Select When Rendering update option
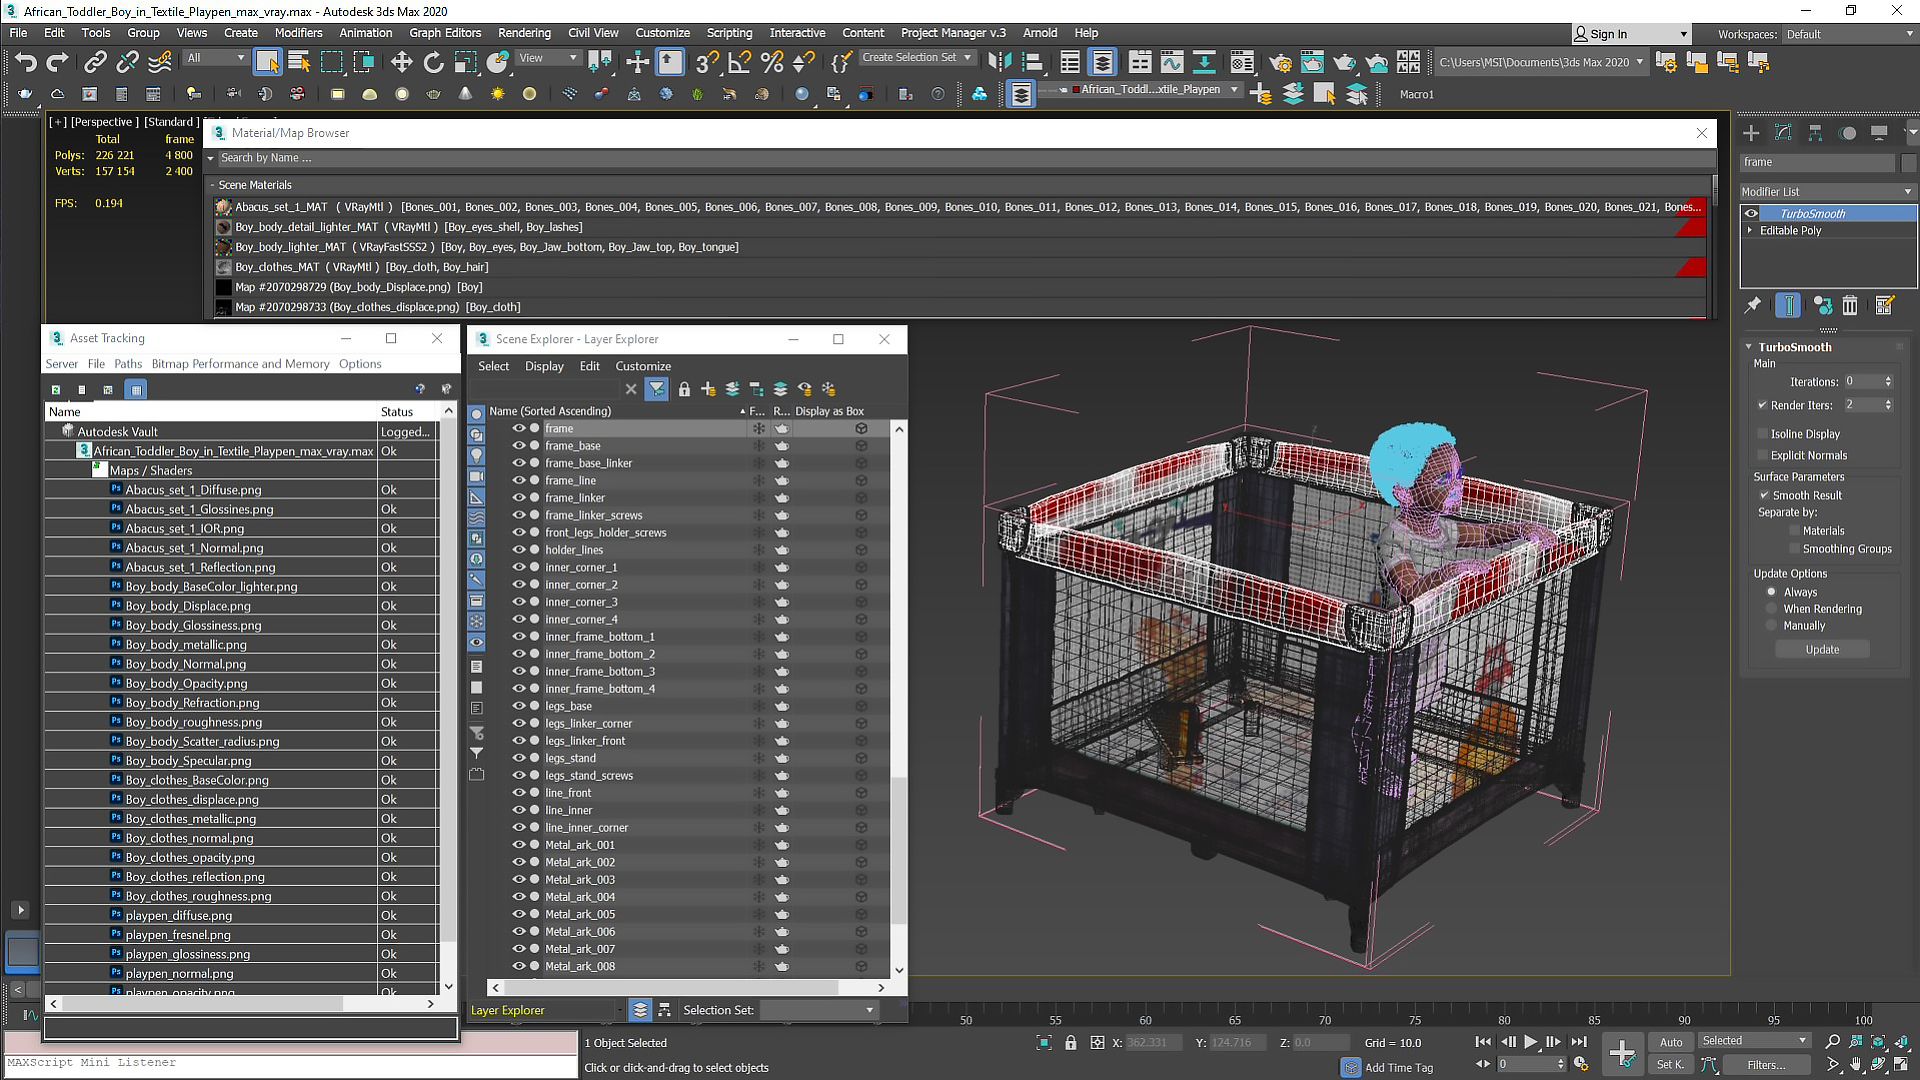 [1771, 609]
